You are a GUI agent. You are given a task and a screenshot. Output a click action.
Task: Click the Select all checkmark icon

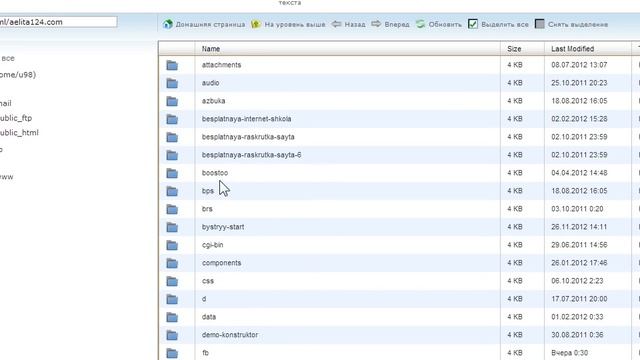tap(473, 24)
